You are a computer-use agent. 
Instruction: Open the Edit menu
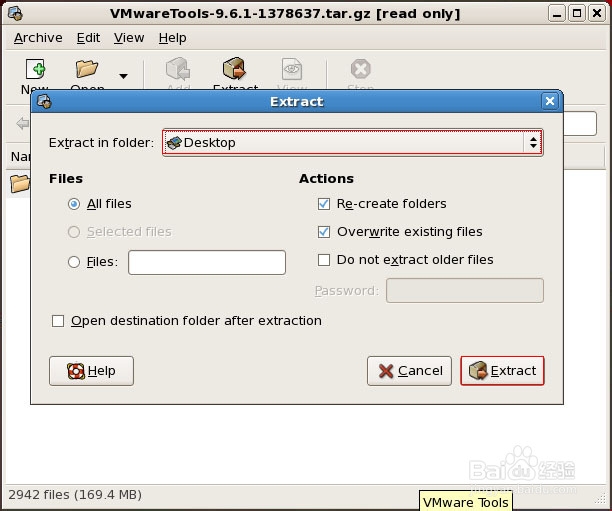click(x=88, y=38)
